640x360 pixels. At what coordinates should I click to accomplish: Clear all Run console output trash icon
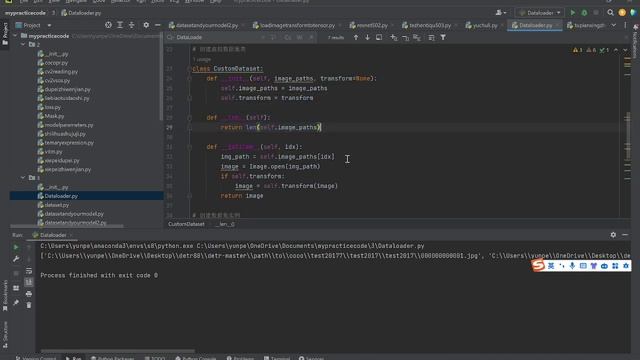pyautogui.click(x=29, y=305)
